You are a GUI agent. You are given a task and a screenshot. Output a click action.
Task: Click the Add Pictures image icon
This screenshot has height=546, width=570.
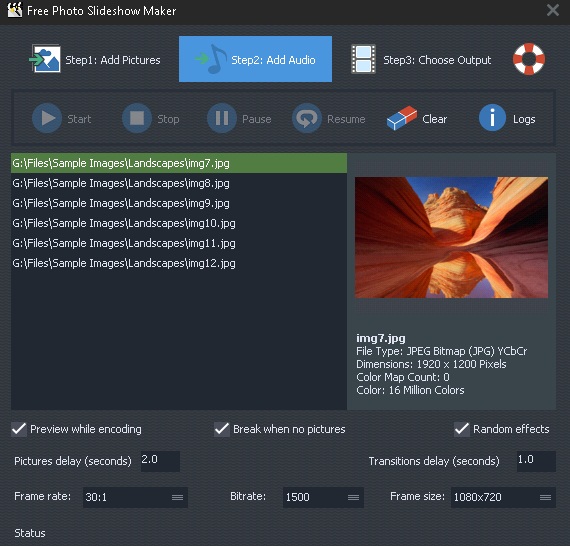[45, 59]
